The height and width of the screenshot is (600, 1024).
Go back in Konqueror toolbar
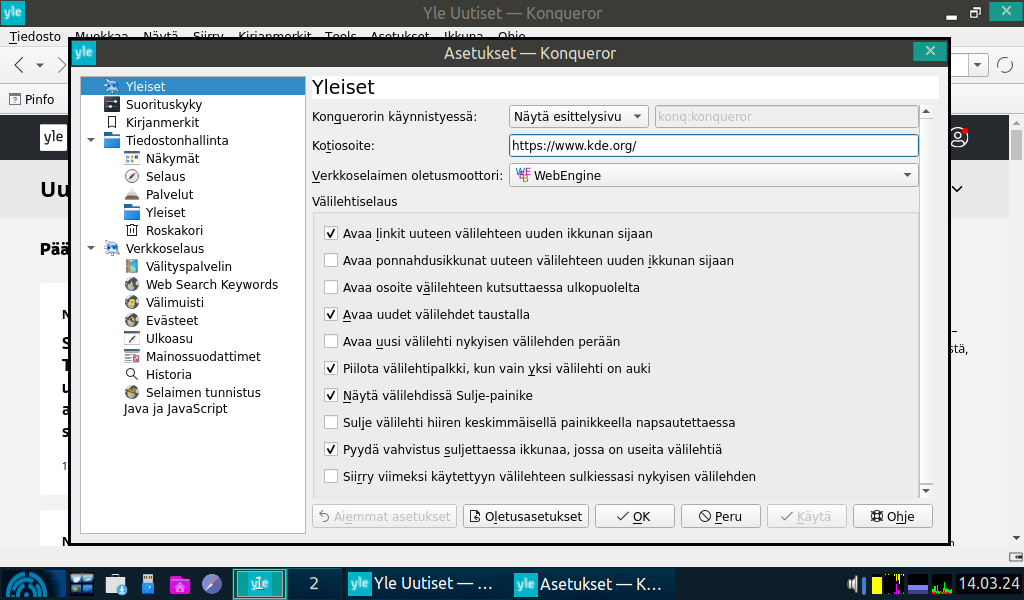(x=19, y=65)
